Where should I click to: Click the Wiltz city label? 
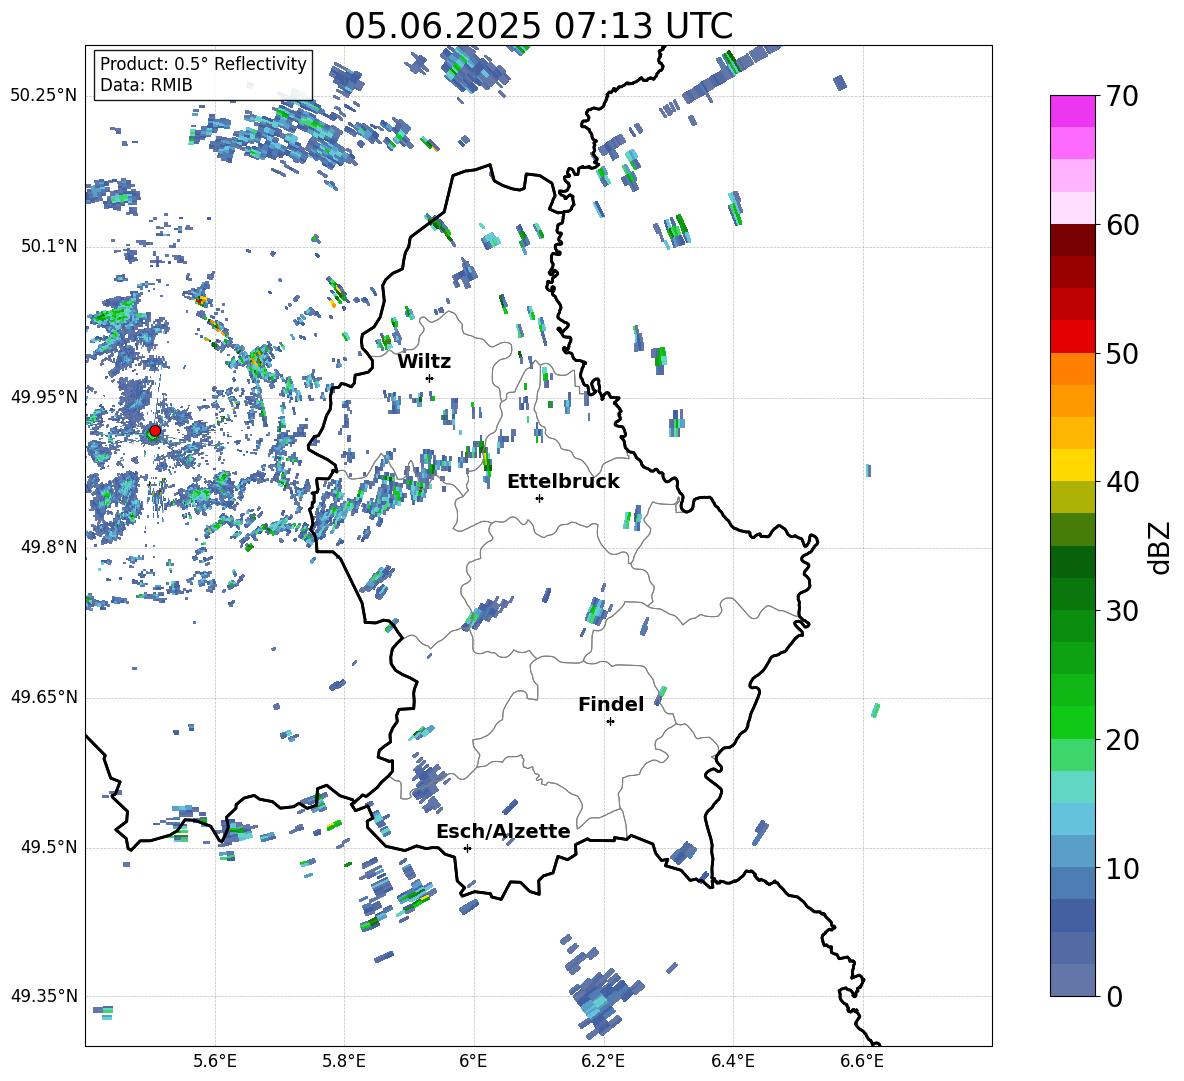(x=424, y=362)
